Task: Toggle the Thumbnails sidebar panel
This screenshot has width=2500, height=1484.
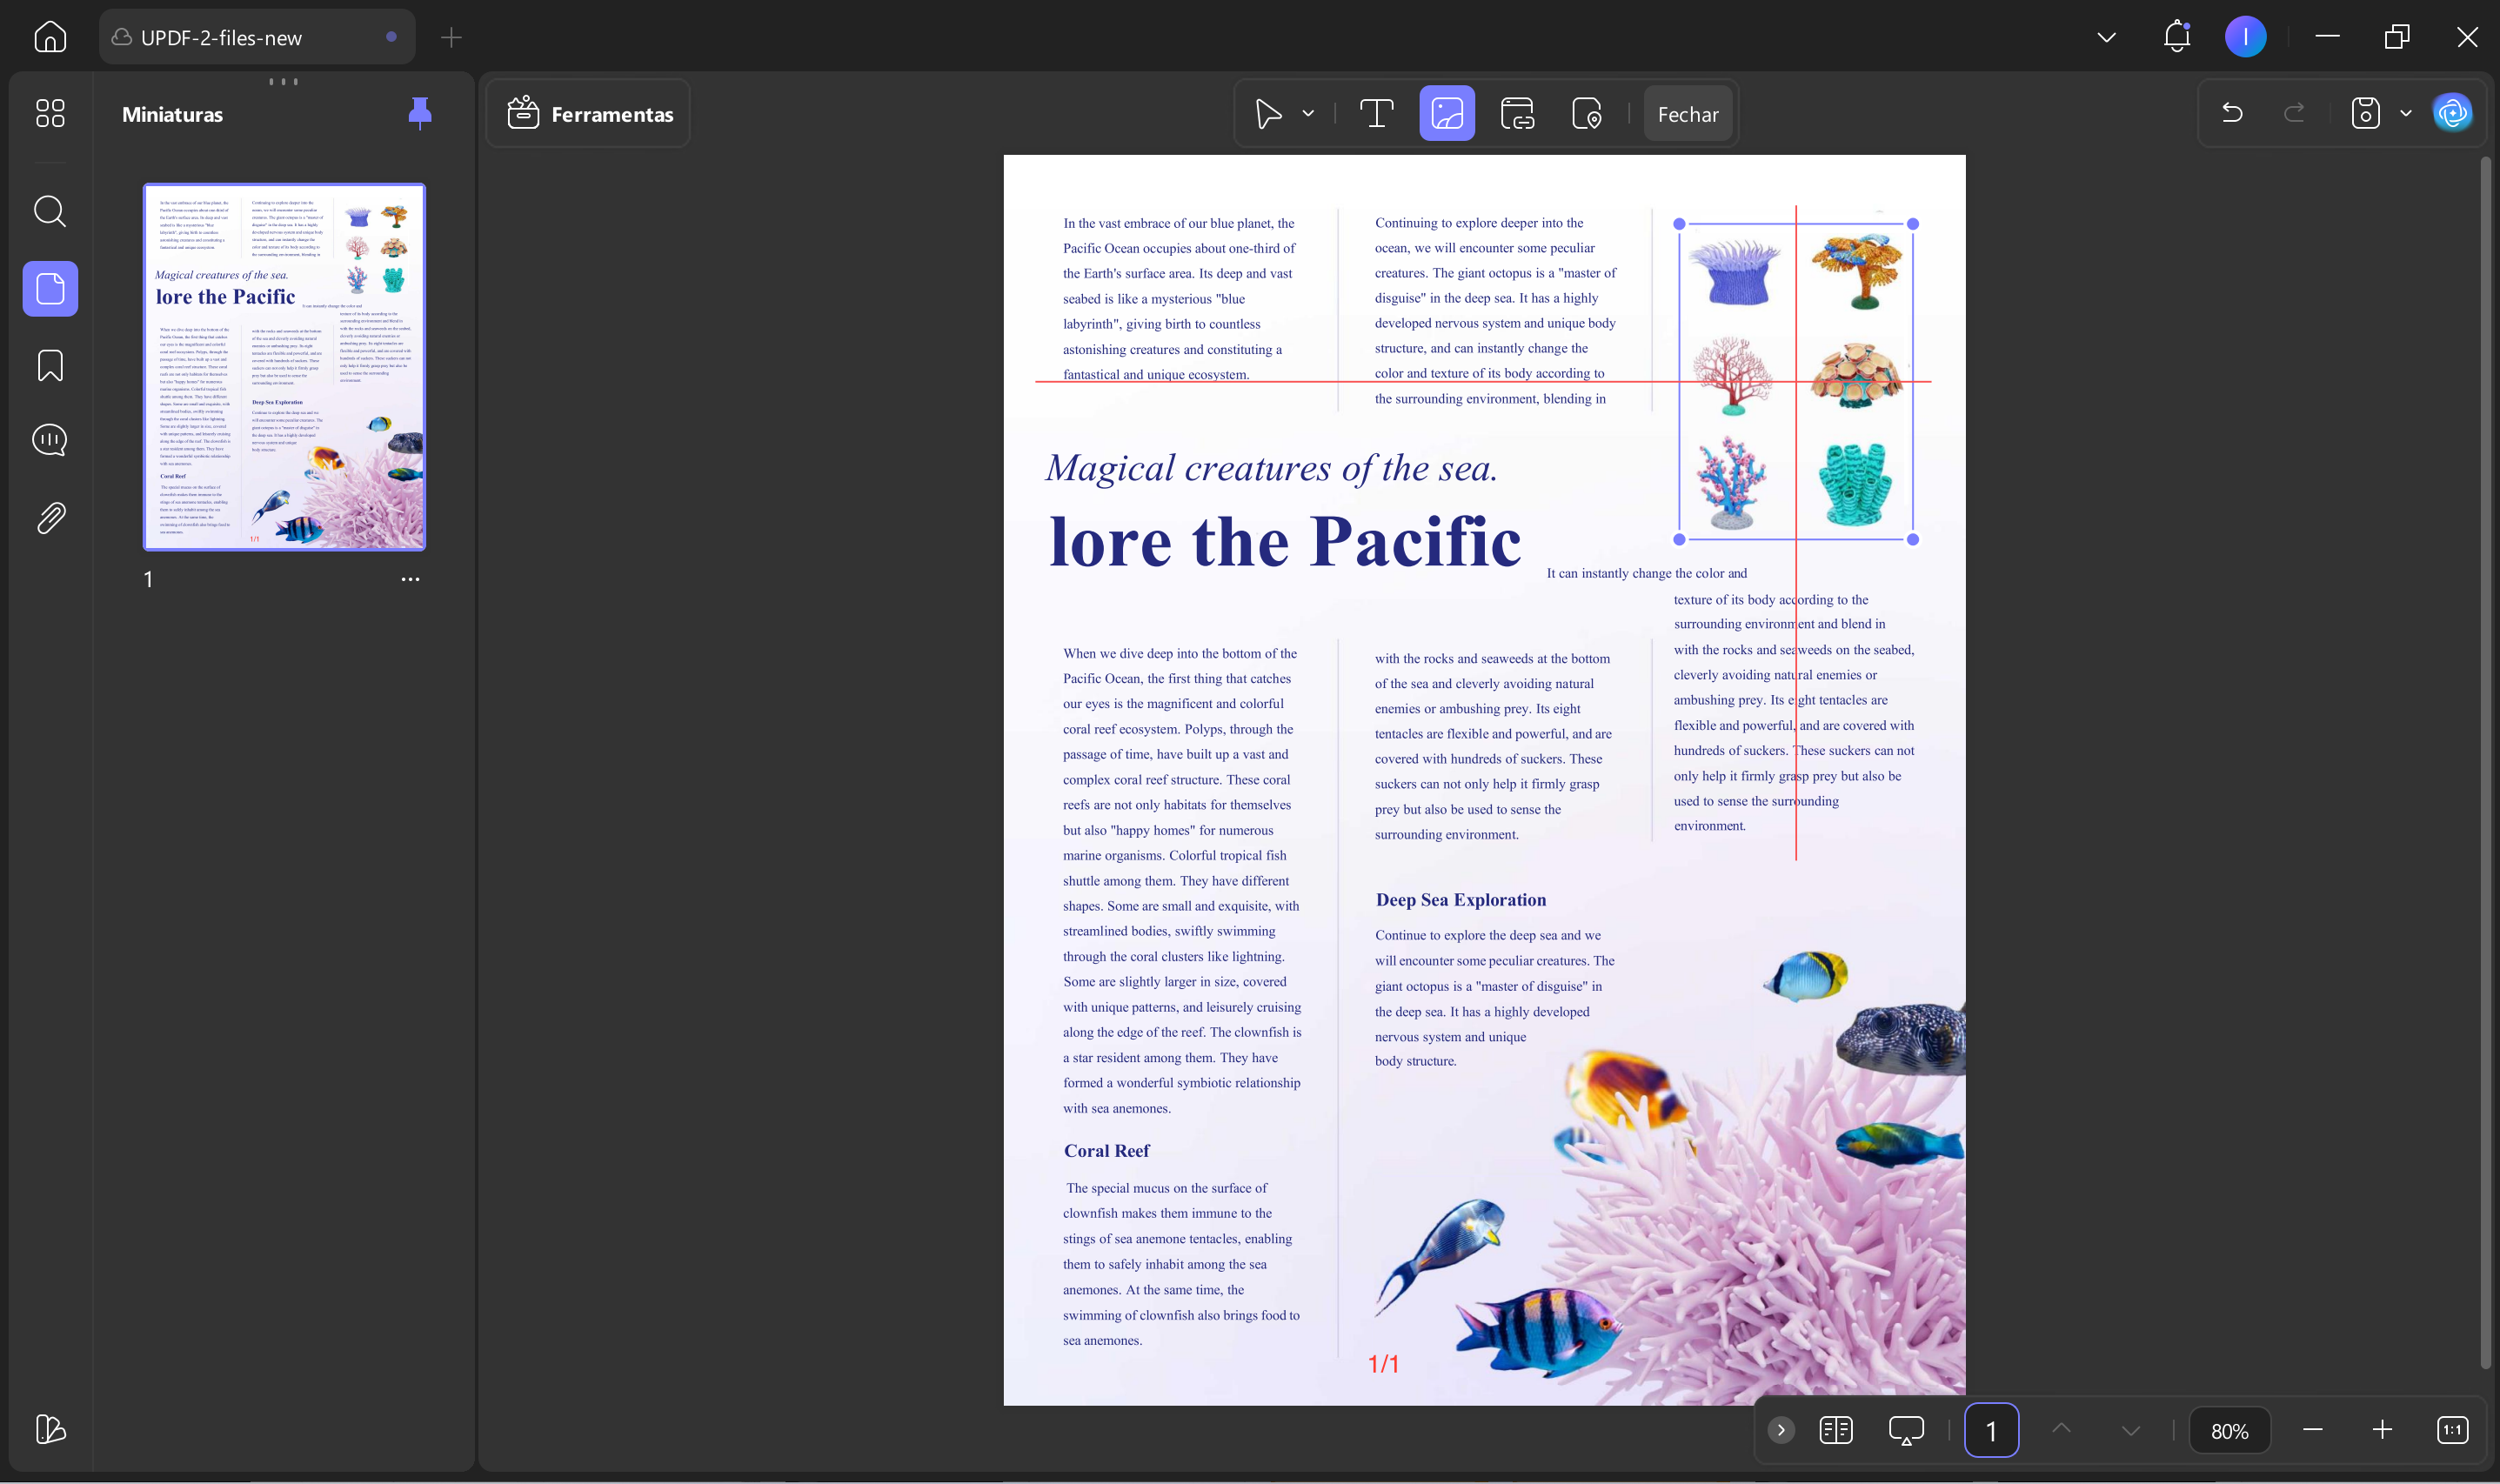Action: [x=50, y=289]
